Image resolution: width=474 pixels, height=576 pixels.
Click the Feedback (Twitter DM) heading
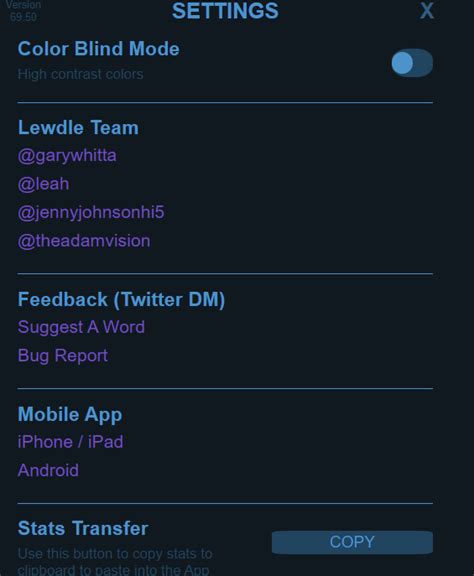point(121,299)
